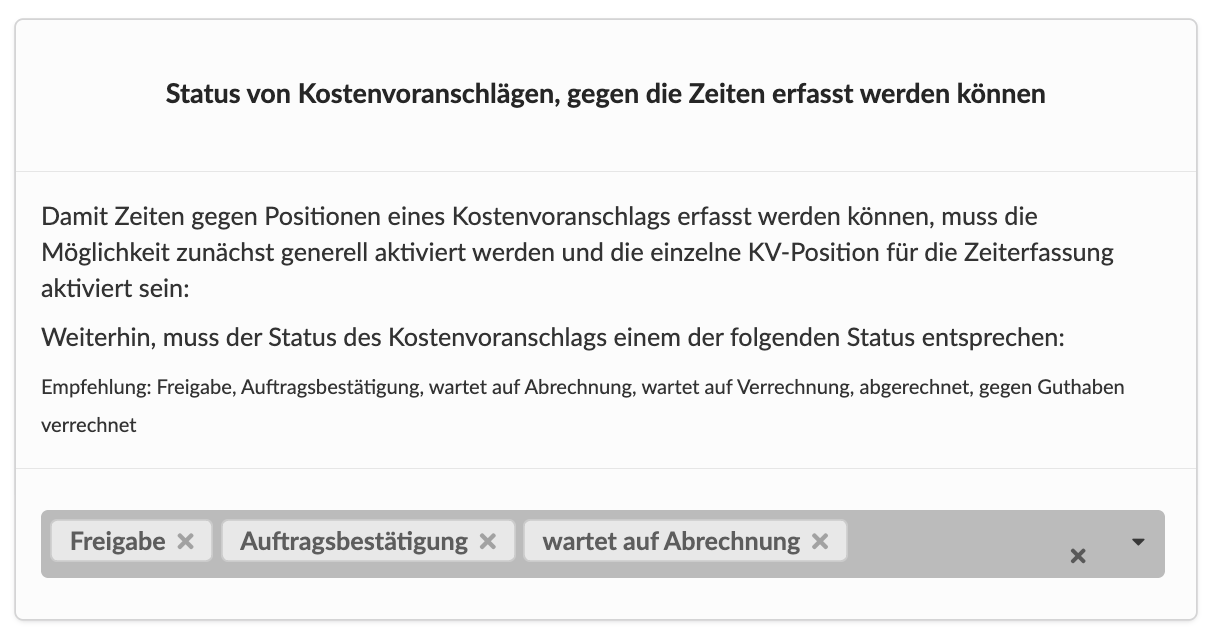
Task: Remove the Freigabe tag via its x
Action: 185,541
